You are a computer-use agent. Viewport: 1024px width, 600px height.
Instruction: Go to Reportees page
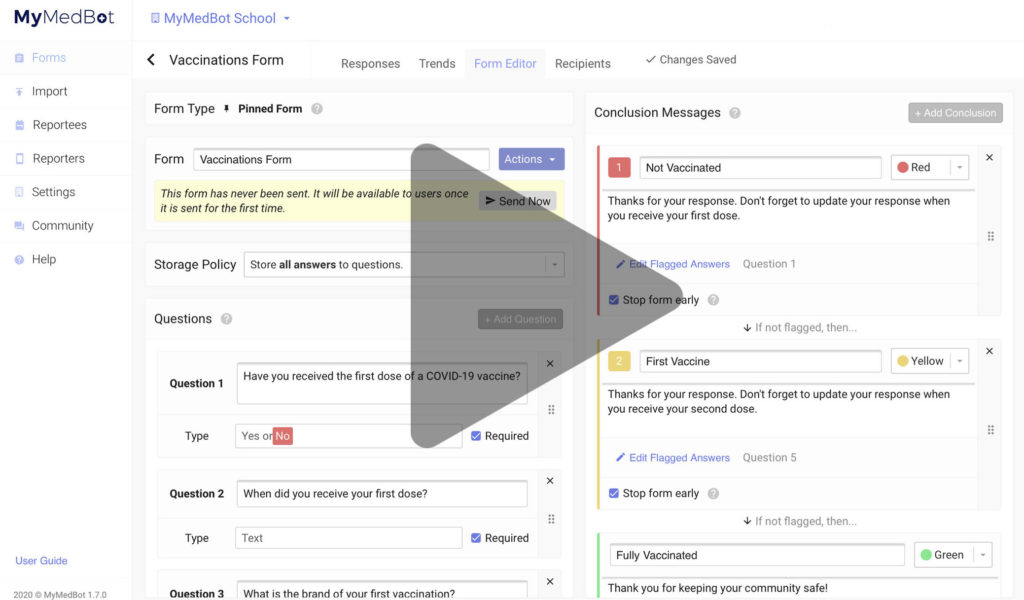click(x=59, y=125)
